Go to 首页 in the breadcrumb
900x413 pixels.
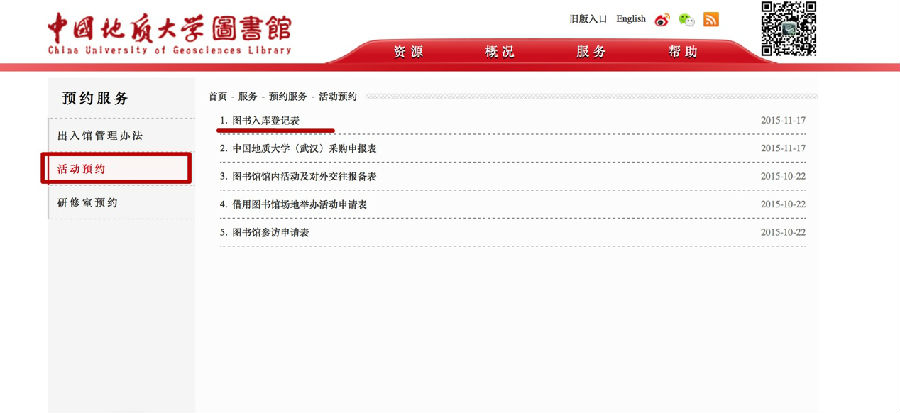click(x=218, y=96)
